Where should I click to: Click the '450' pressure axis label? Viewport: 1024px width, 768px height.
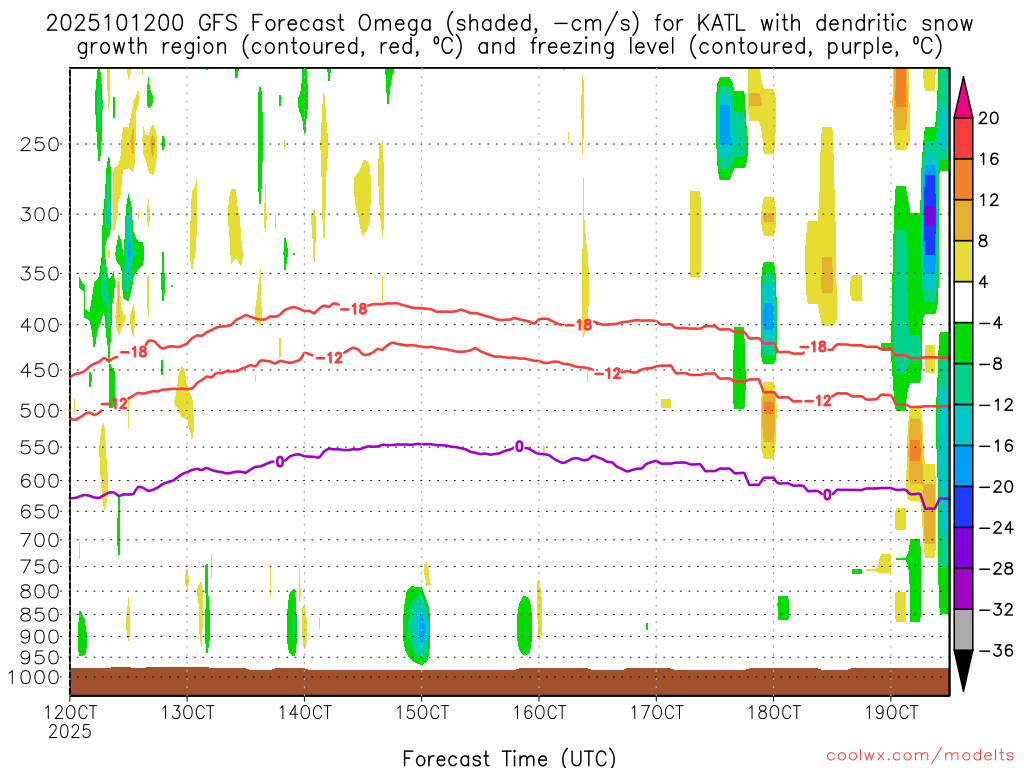click(x=40, y=370)
